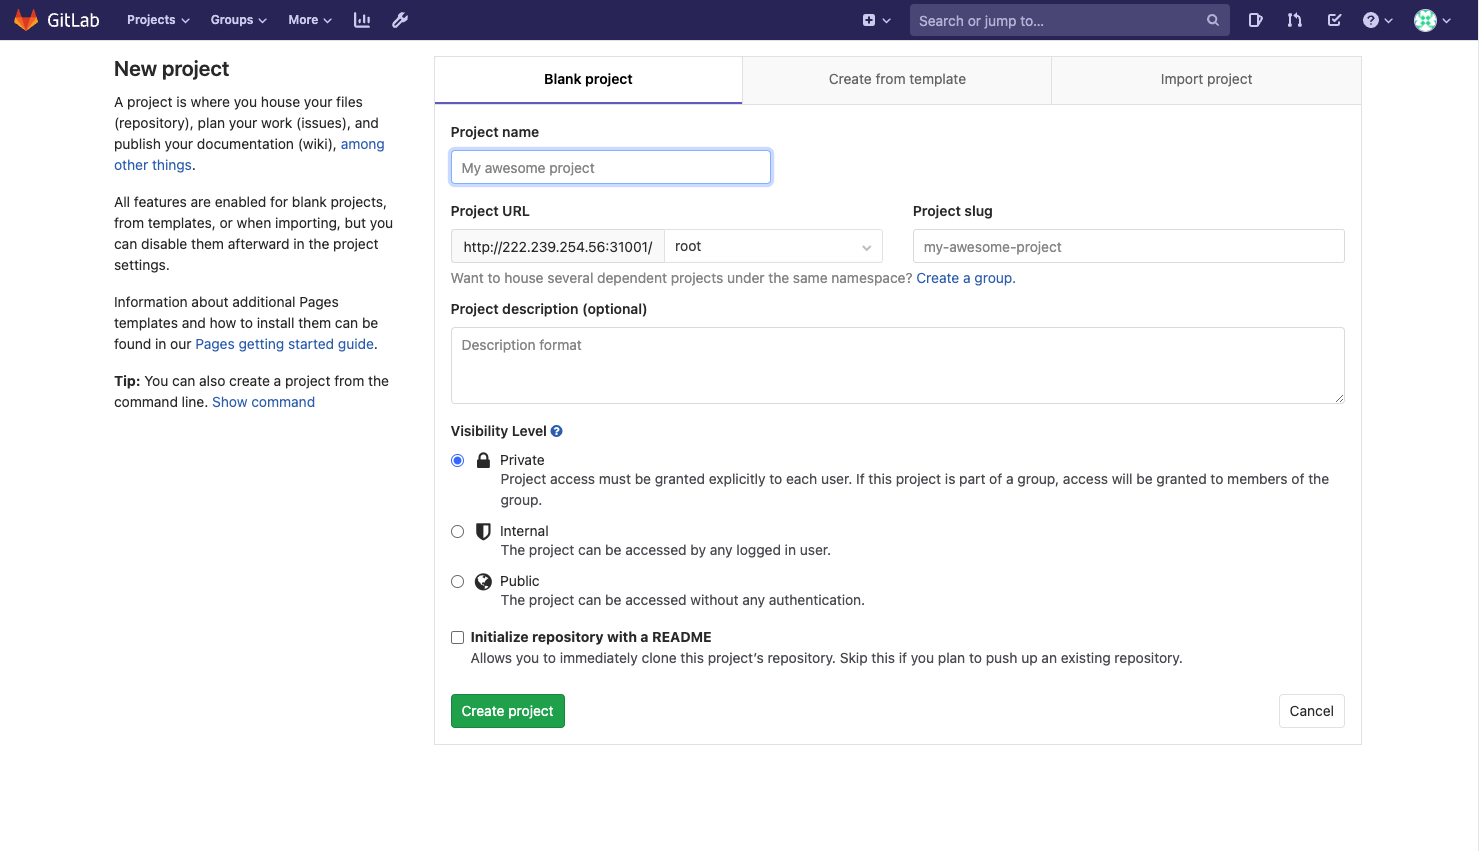The width and height of the screenshot is (1479, 851).
Task: Switch to Create from template tab
Action: [x=897, y=80]
